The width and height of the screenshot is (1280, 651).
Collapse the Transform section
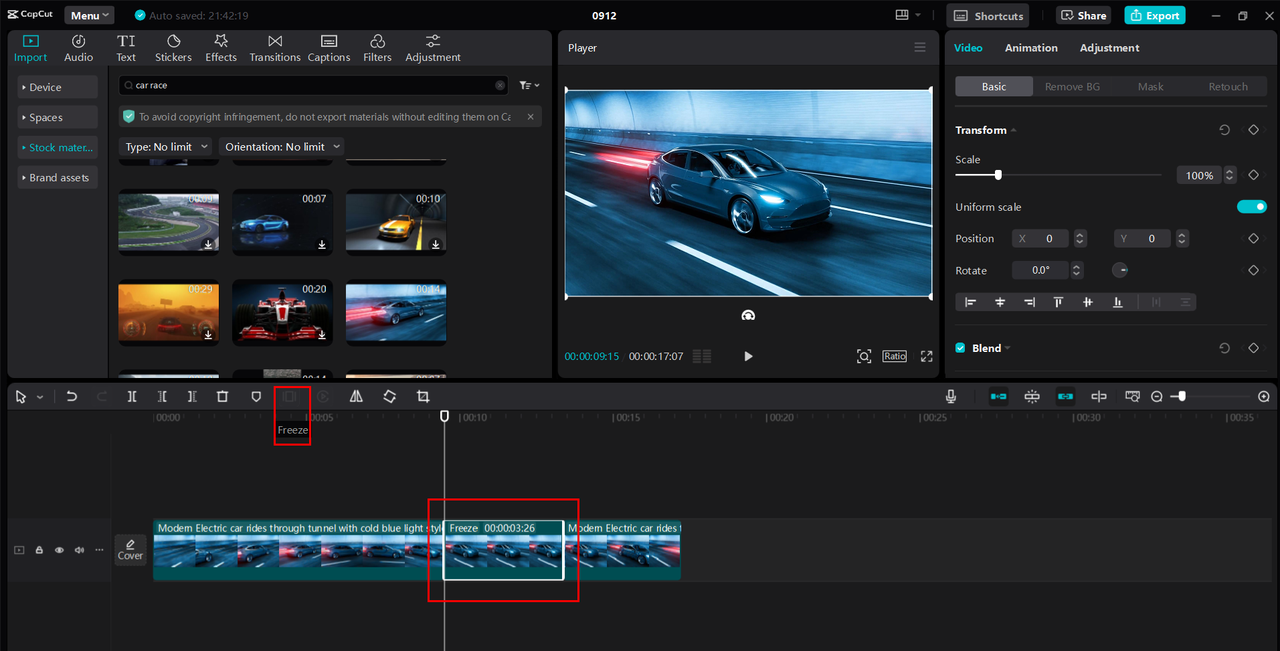pyautogui.click(x=1013, y=130)
